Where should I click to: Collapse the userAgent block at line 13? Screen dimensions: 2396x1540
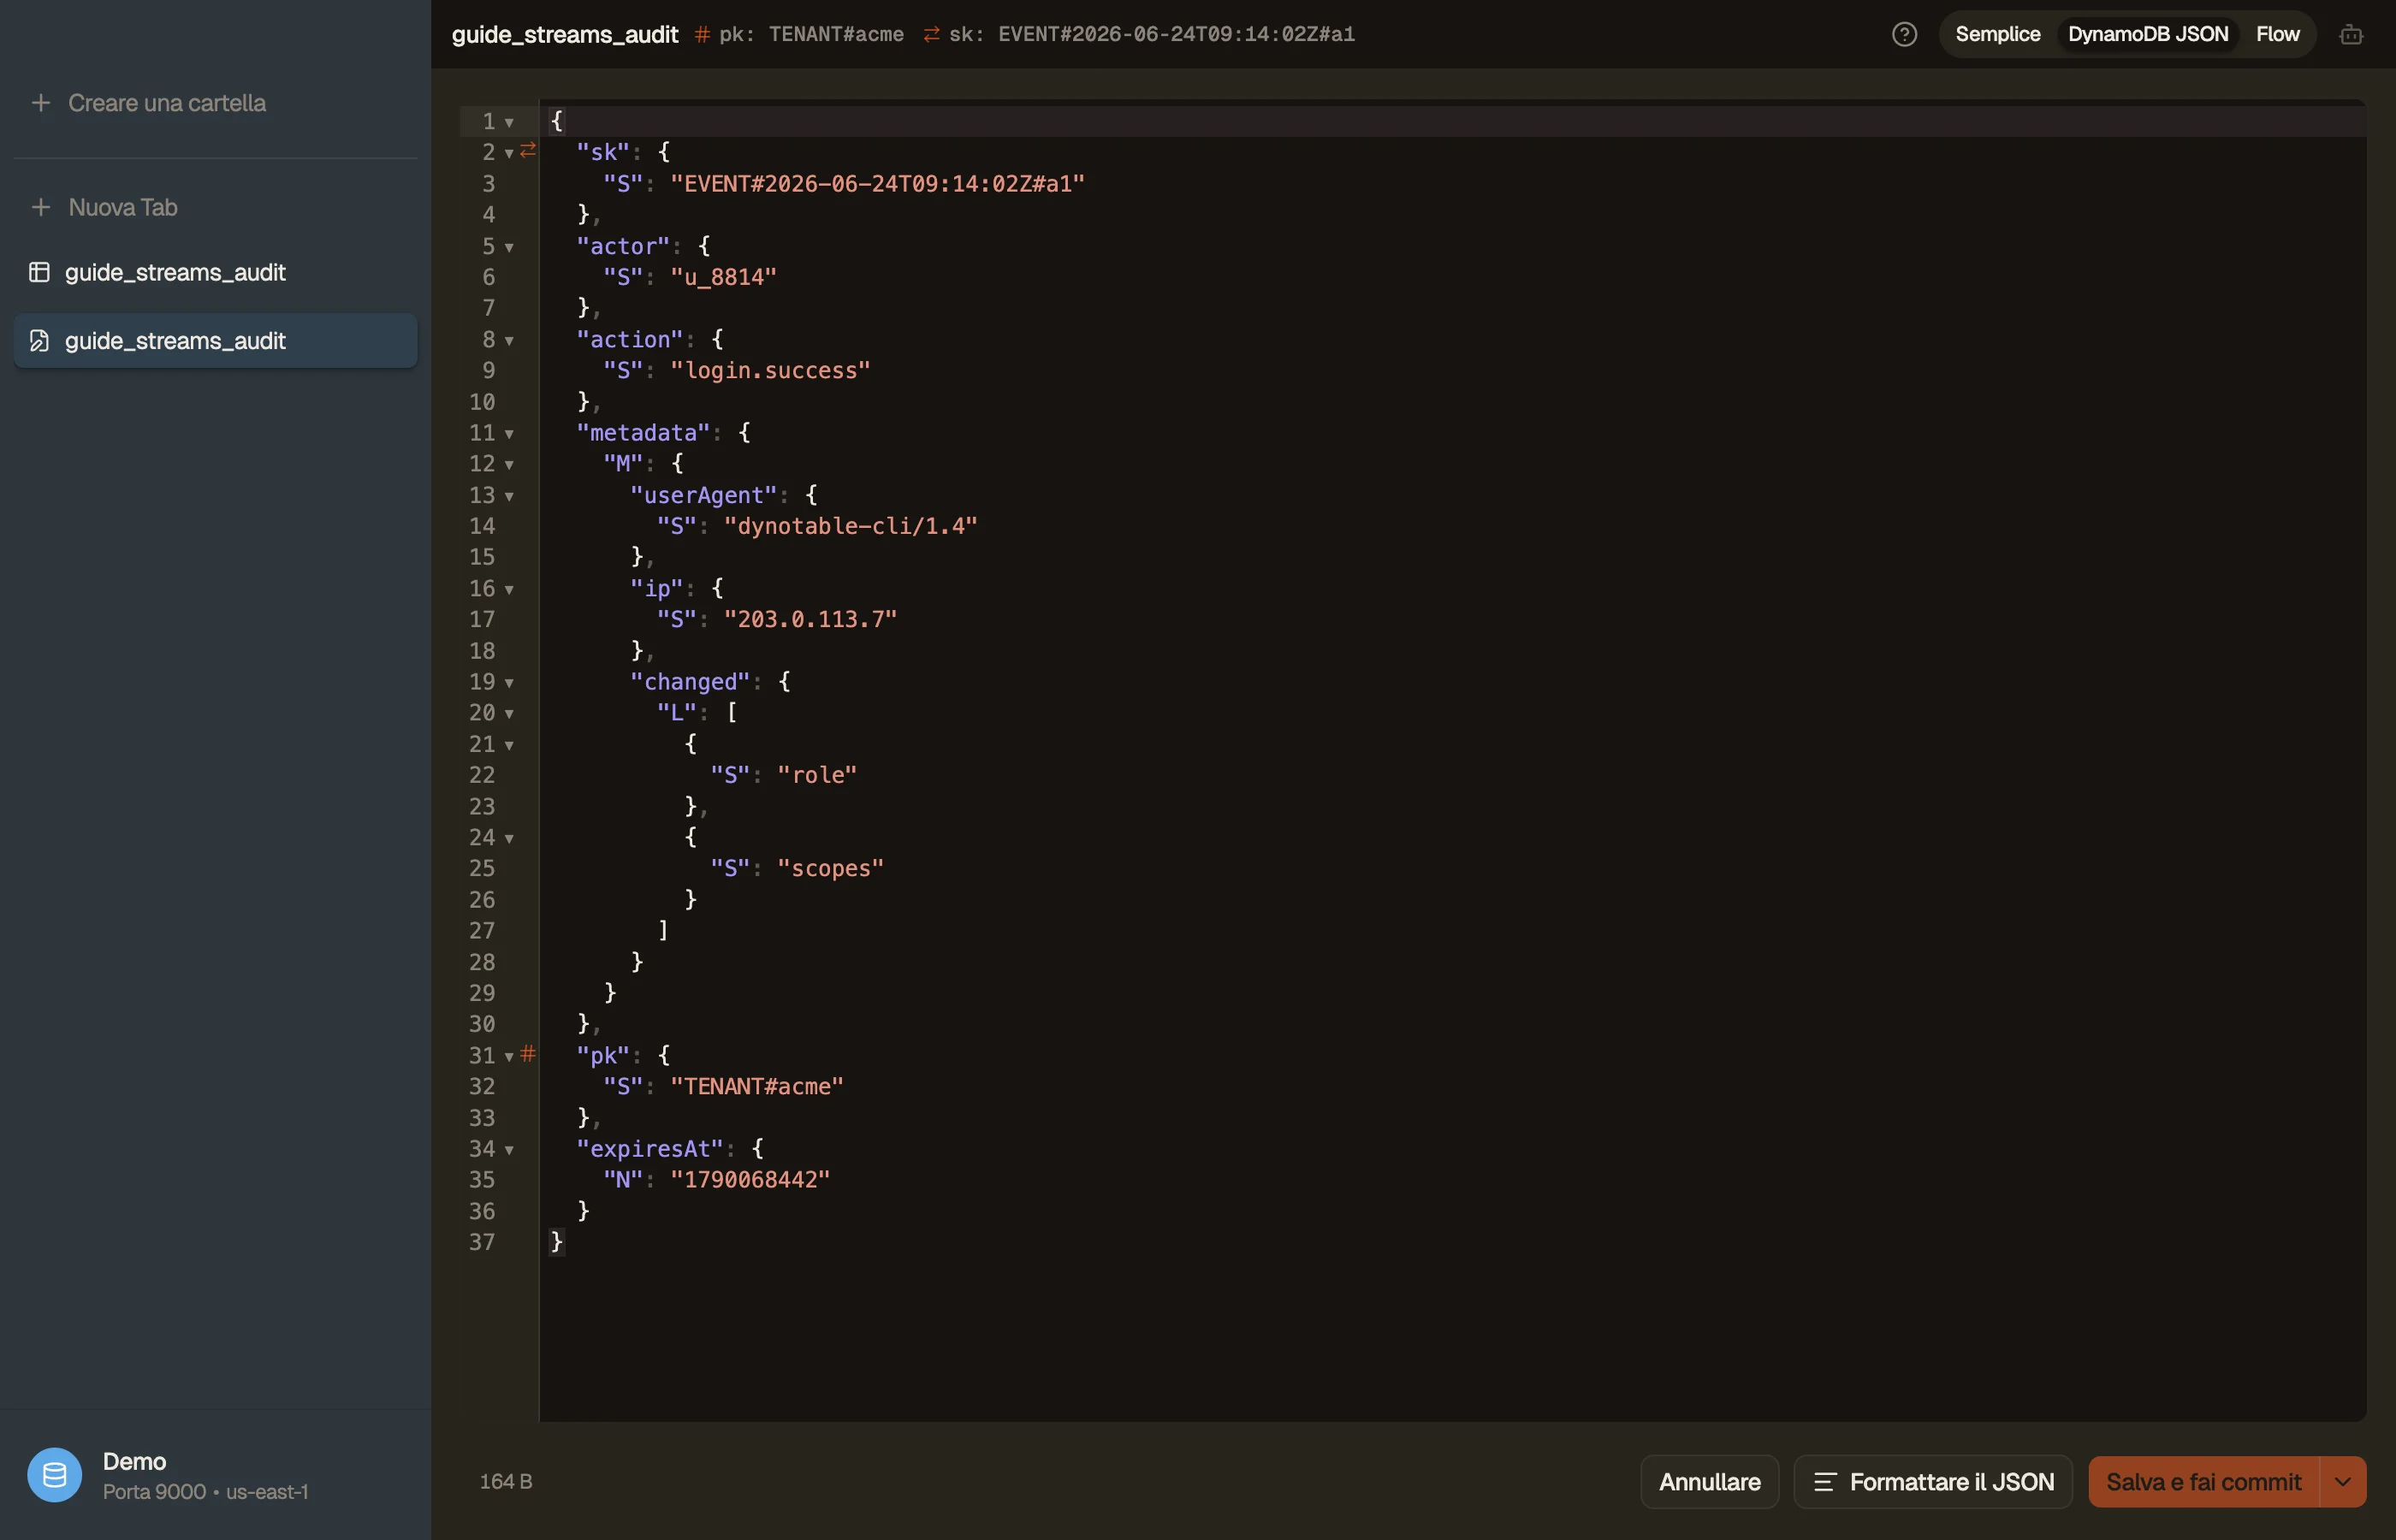(x=509, y=496)
